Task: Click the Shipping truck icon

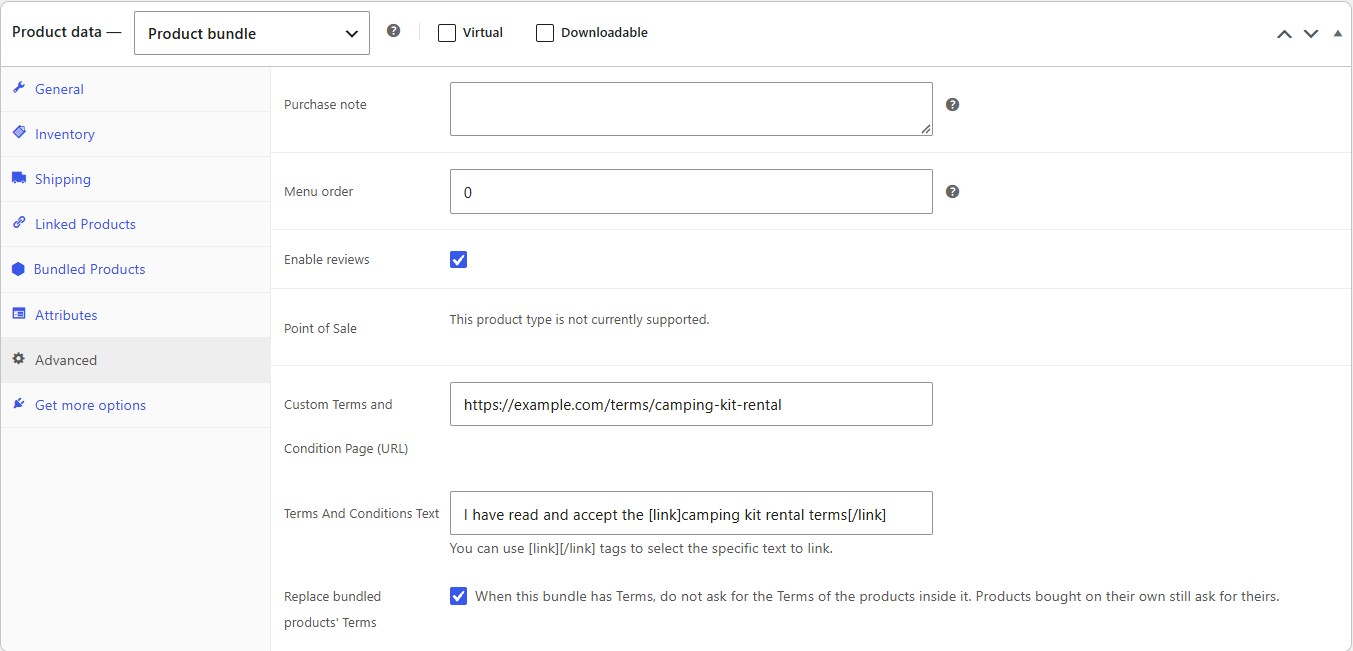Action: pos(18,178)
